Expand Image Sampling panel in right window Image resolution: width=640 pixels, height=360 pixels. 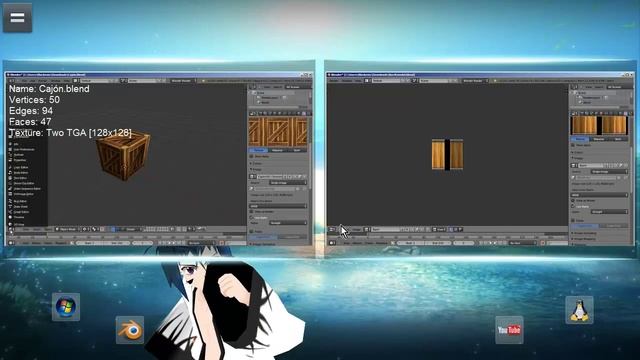click(583, 233)
